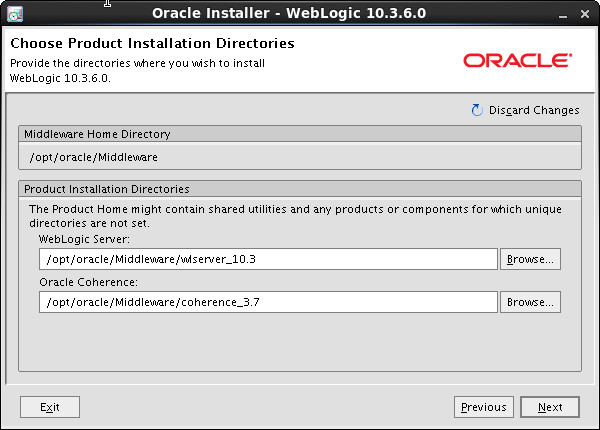Minimize the Oracle Installer window
Image resolution: width=600 pixels, height=430 pixels.
point(562,15)
